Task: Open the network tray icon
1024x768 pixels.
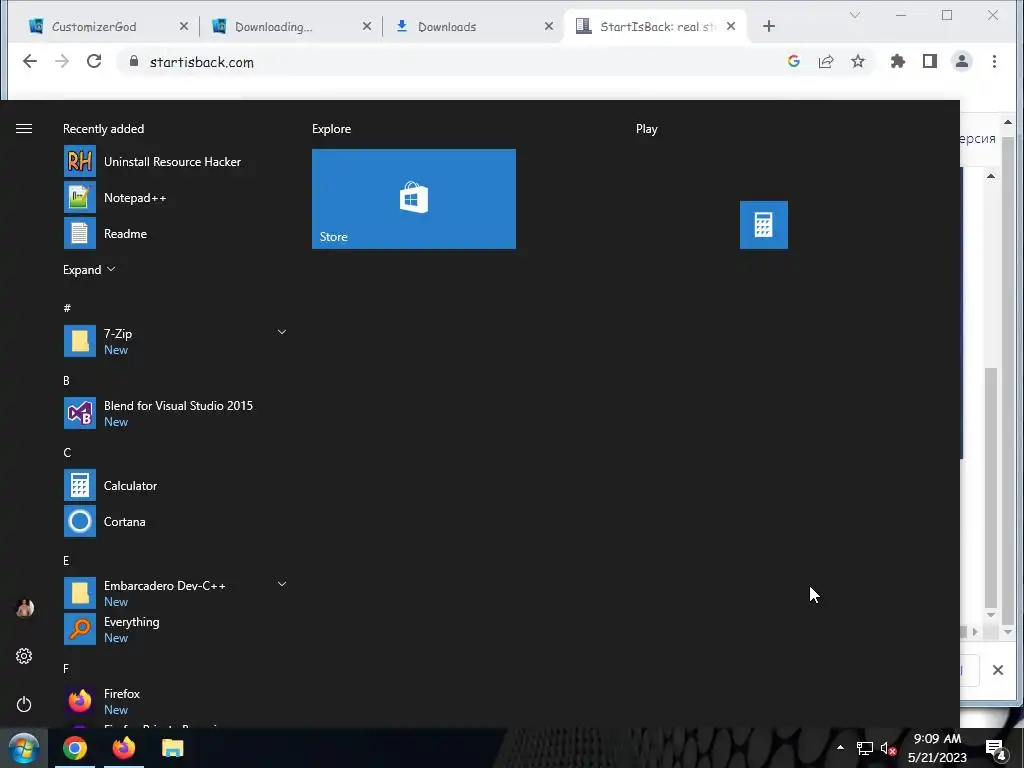Action: tap(864, 748)
